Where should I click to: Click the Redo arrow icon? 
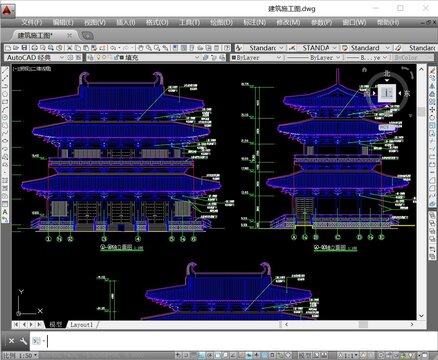[x=126, y=48]
